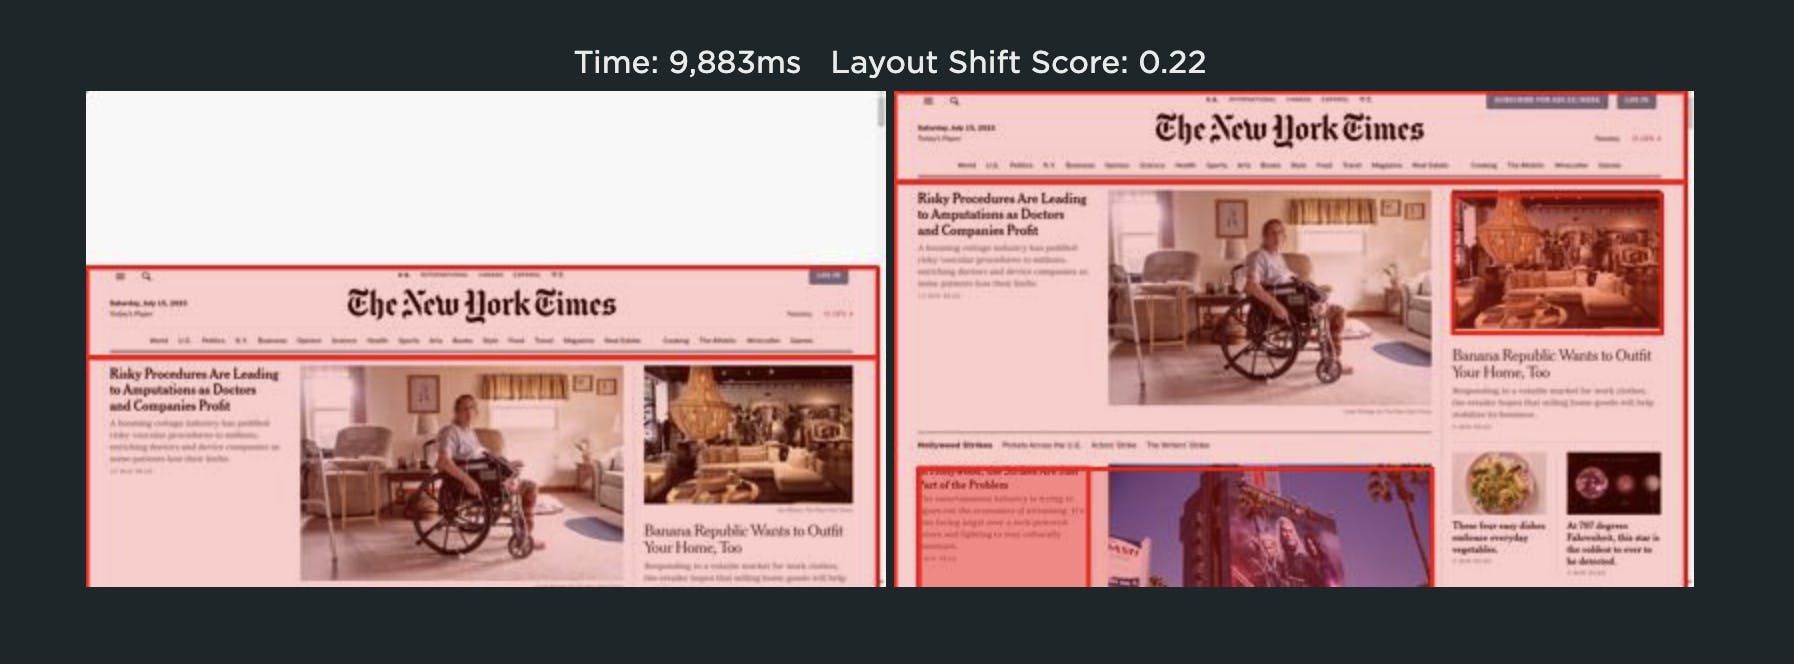Click Log In button in left screenshot
Image resolution: width=1794 pixels, height=664 pixels.
pyautogui.click(x=828, y=276)
